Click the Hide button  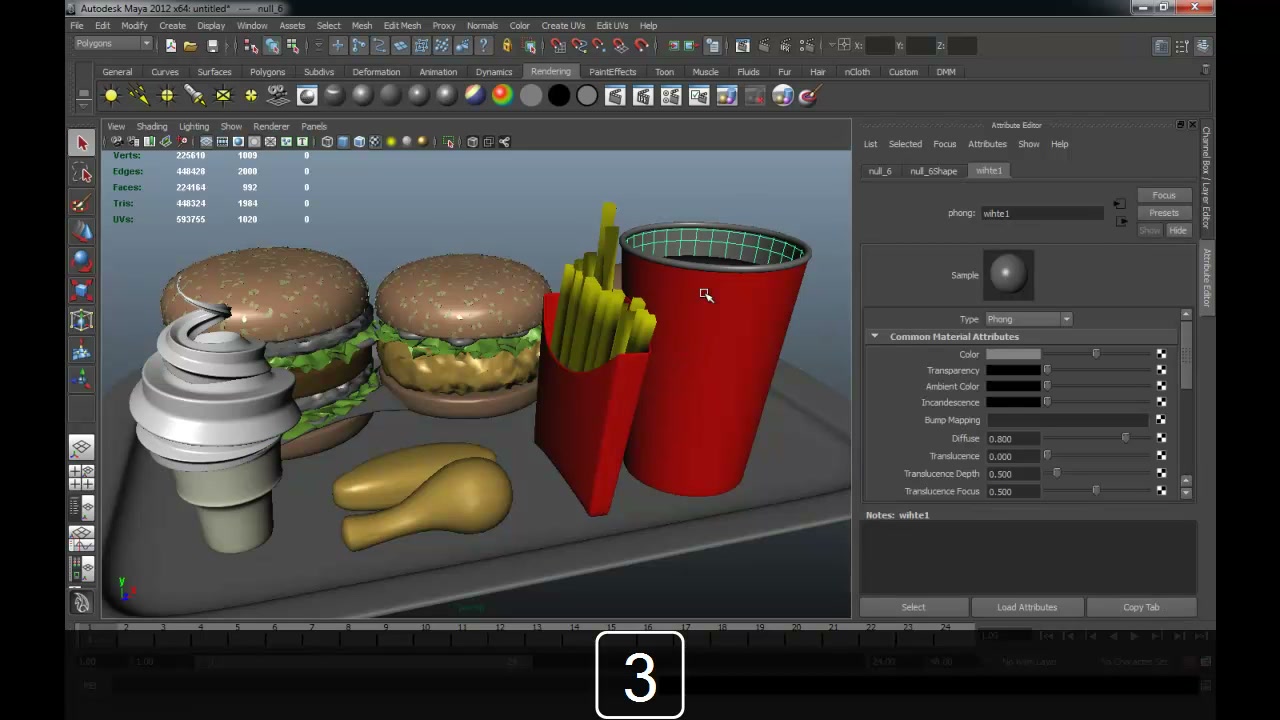tap(1178, 231)
